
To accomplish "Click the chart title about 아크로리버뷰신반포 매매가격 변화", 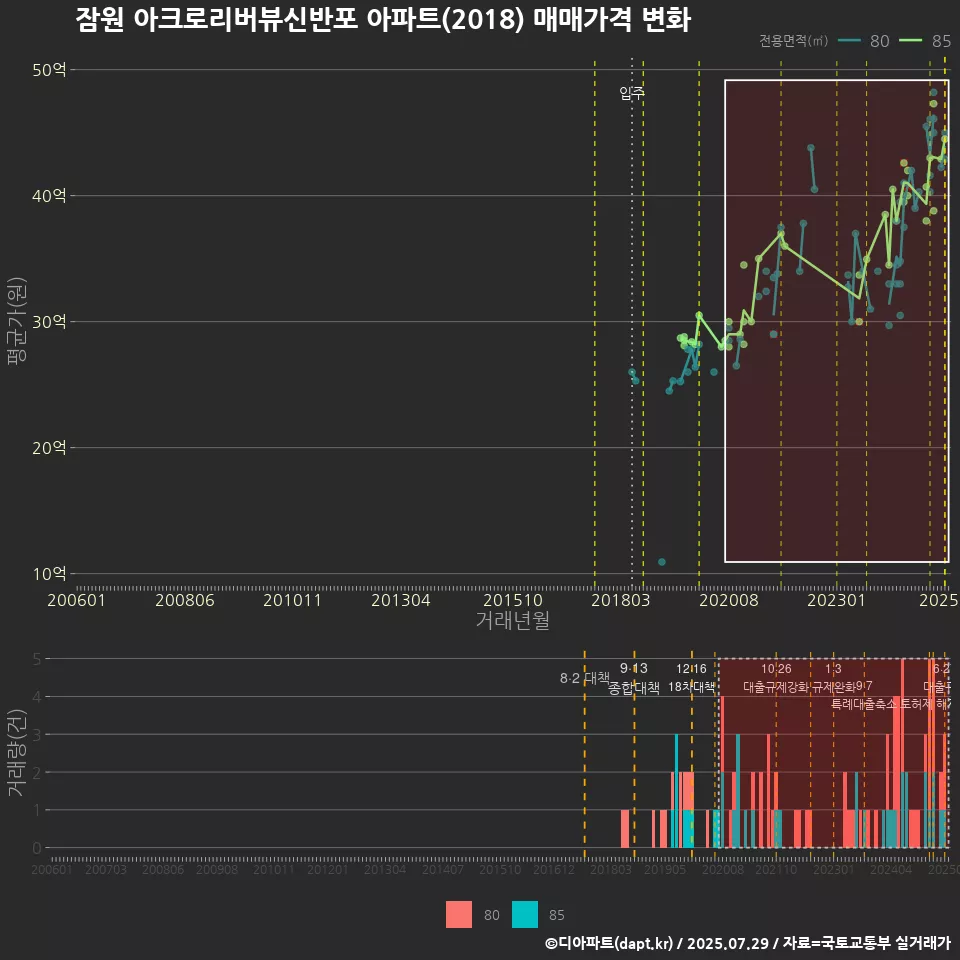I will pyautogui.click(x=383, y=20).
